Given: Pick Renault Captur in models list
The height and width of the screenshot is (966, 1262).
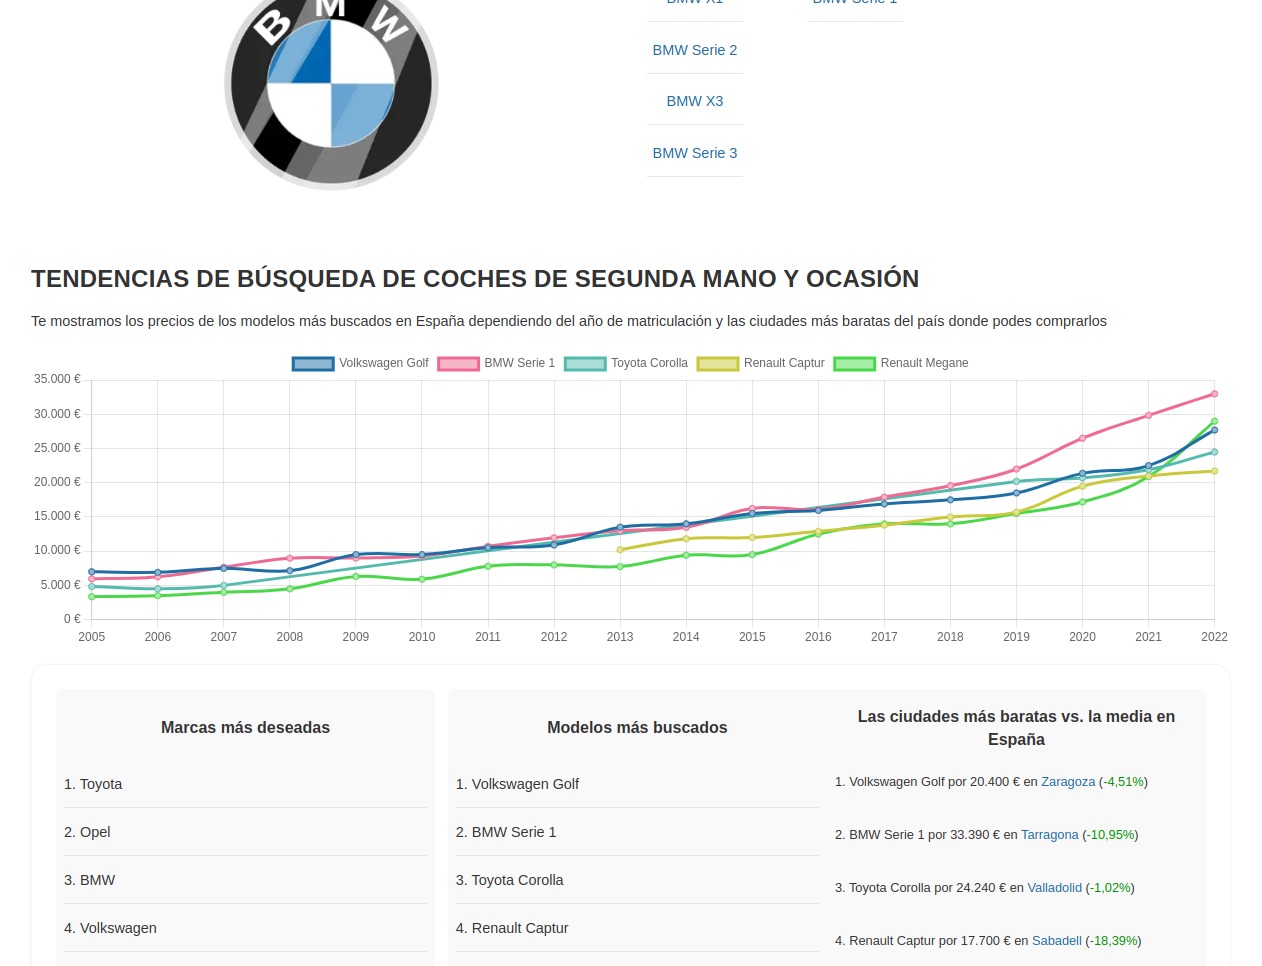Looking at the screenshot, I should pyautogui.click(x=511, y=928).
